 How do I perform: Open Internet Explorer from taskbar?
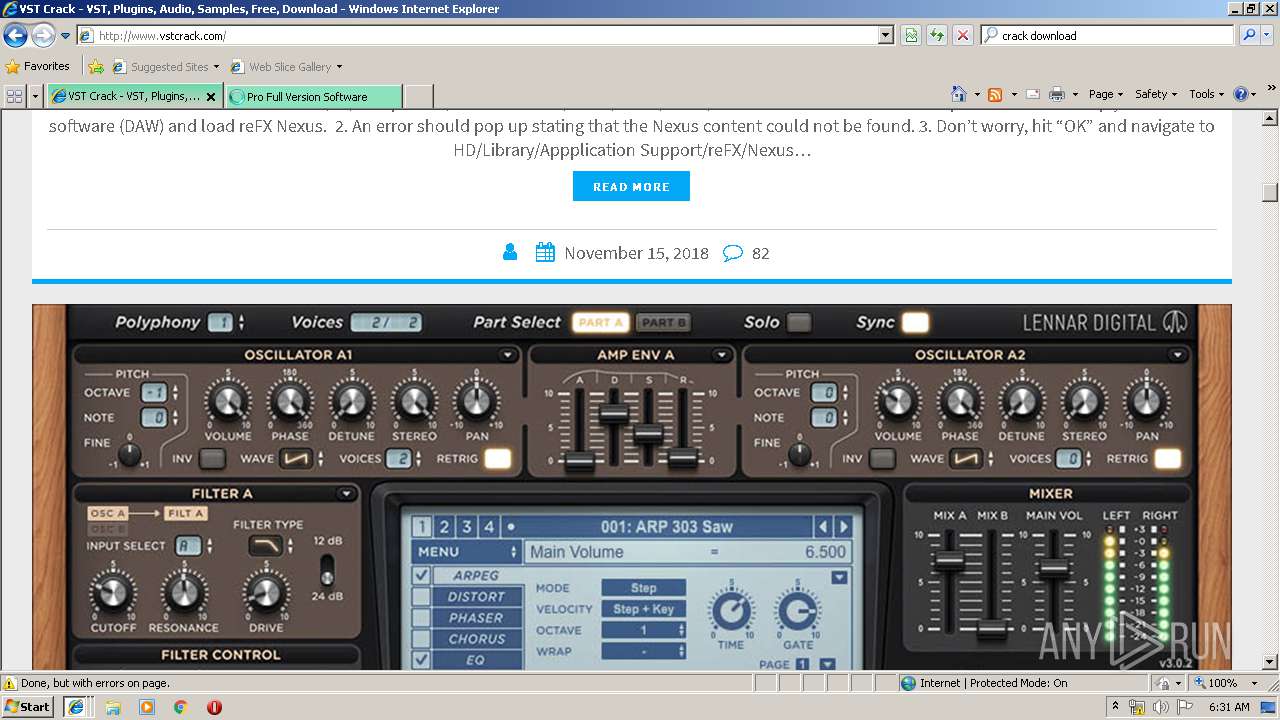(x=75, y=706)
